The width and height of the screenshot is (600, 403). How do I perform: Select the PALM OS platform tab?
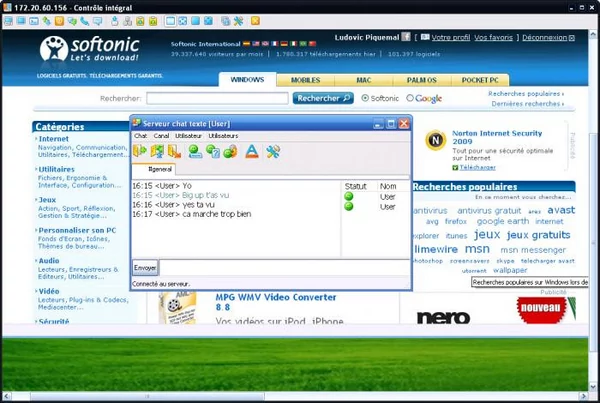click(422, 80)
